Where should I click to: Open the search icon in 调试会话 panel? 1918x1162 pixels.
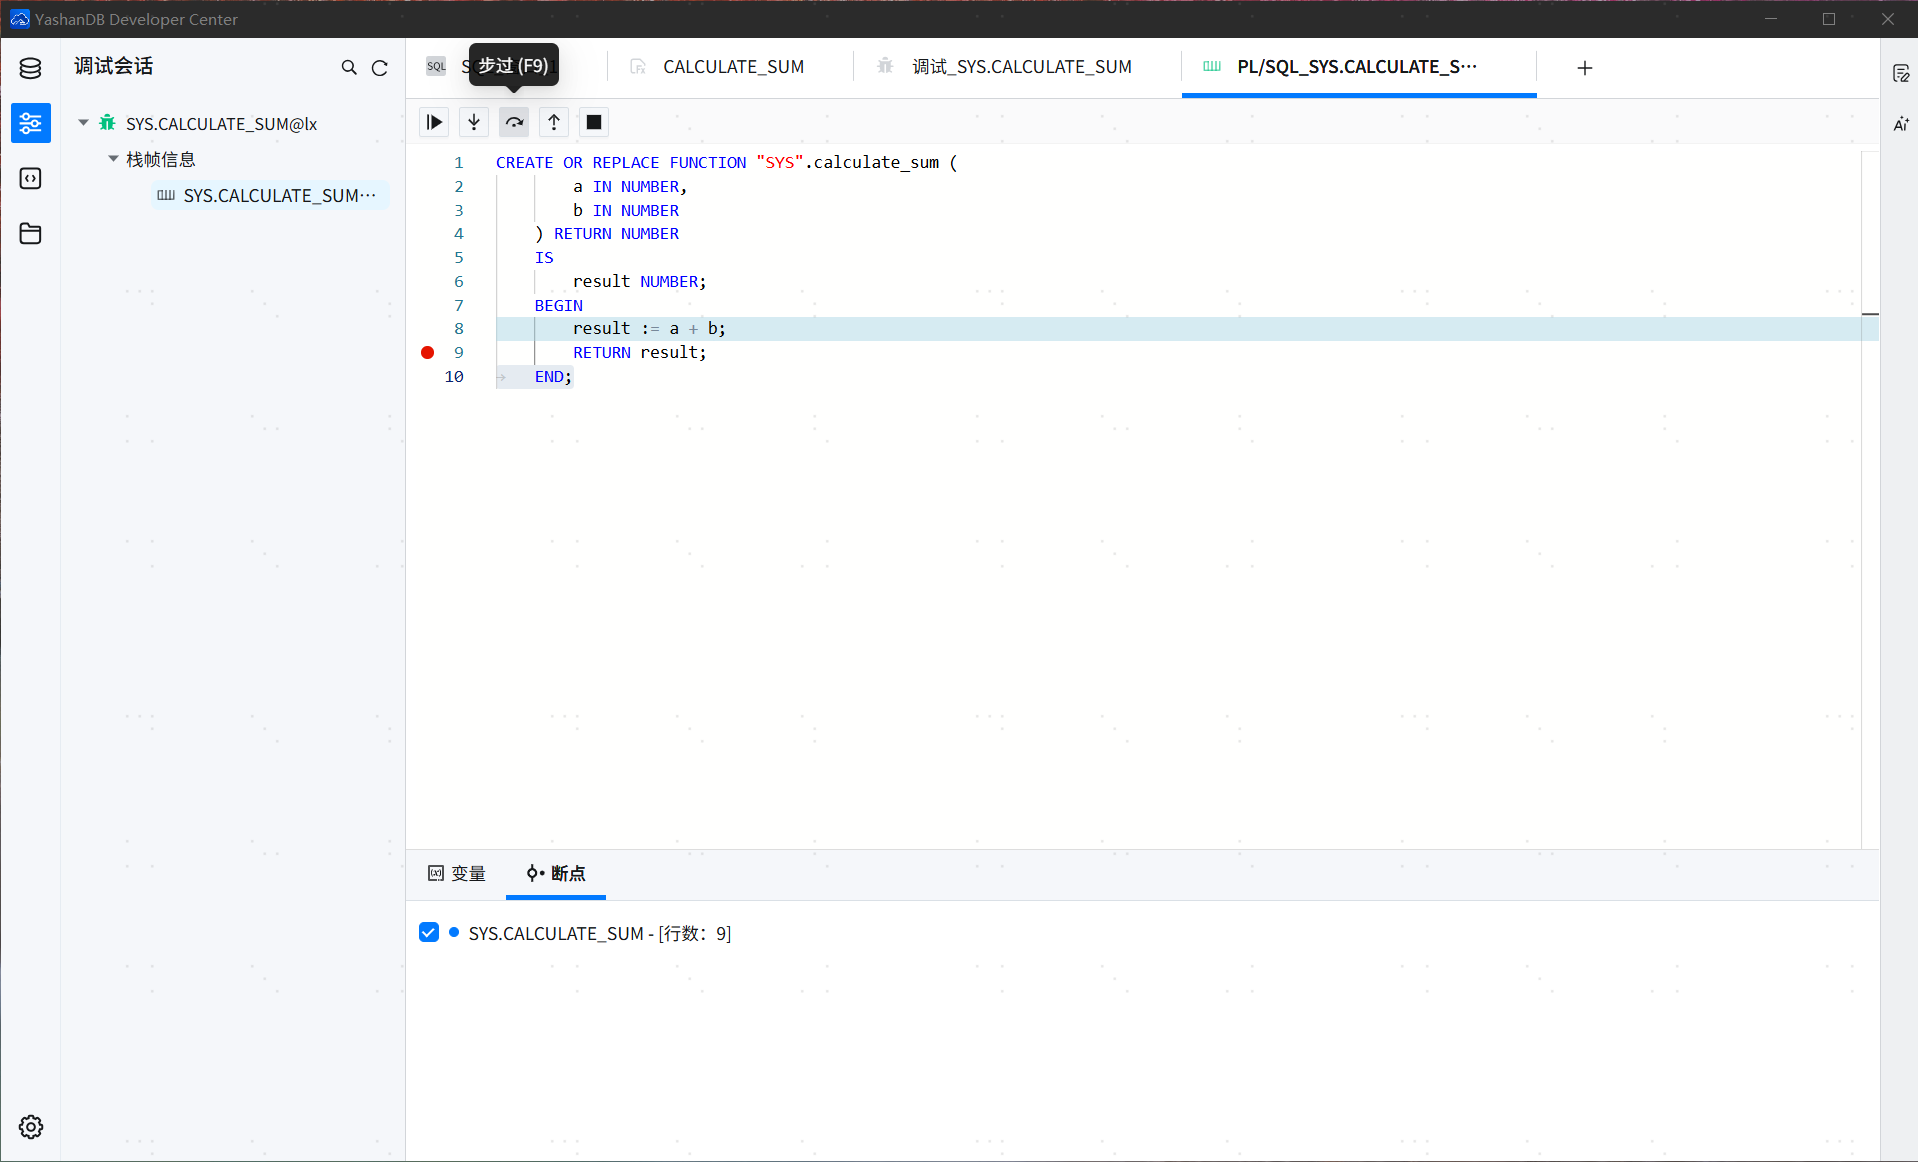349,68
